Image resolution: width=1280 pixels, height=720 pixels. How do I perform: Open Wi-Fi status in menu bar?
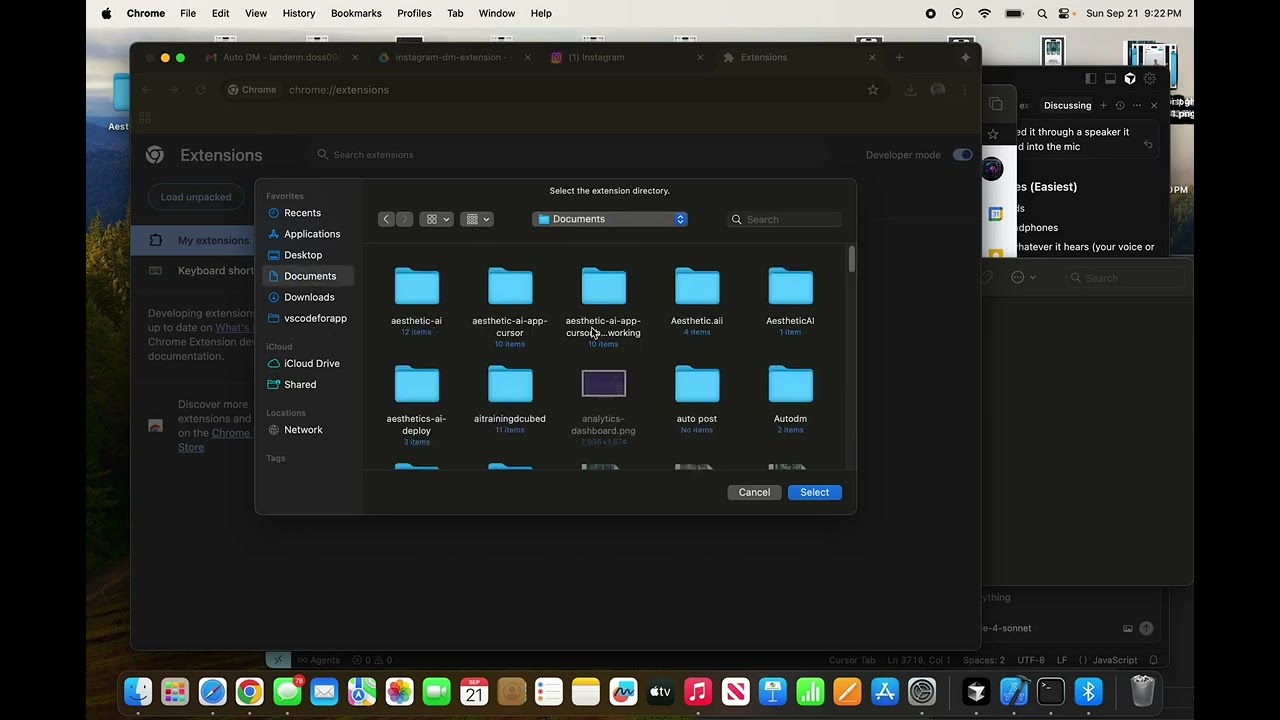click(985, 13)
